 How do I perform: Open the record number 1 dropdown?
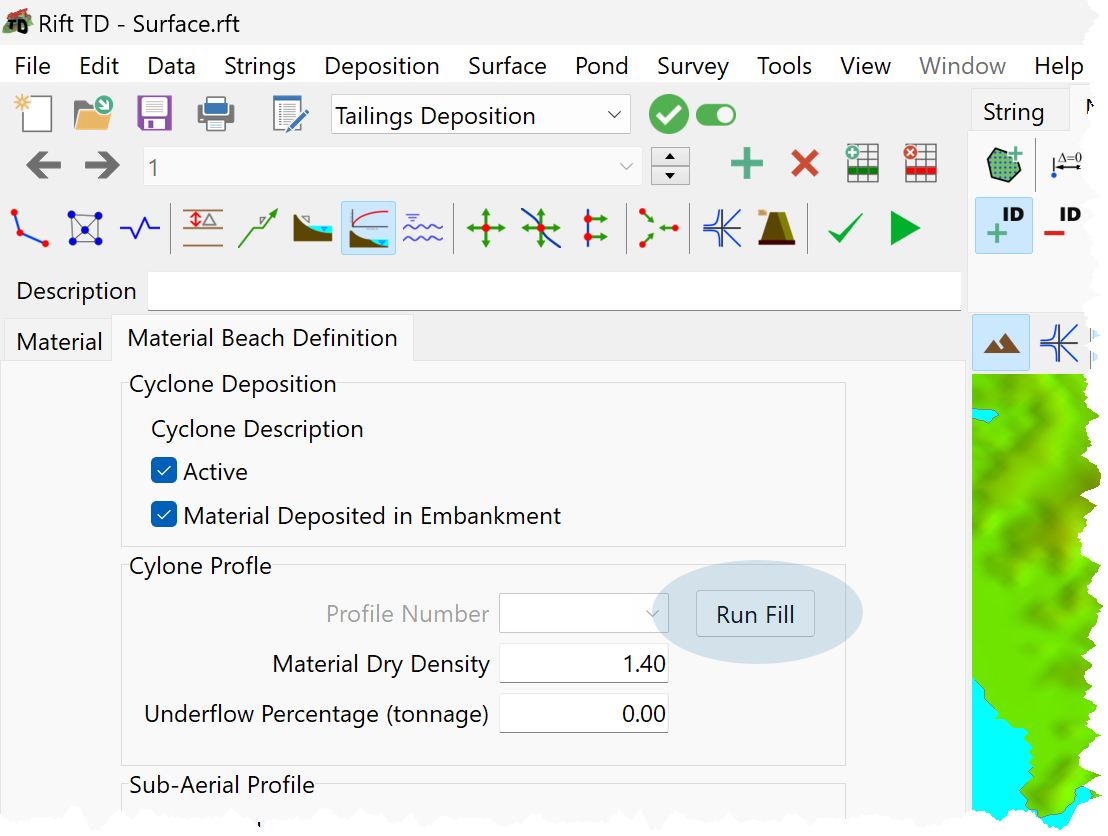[x=392, y=167]
